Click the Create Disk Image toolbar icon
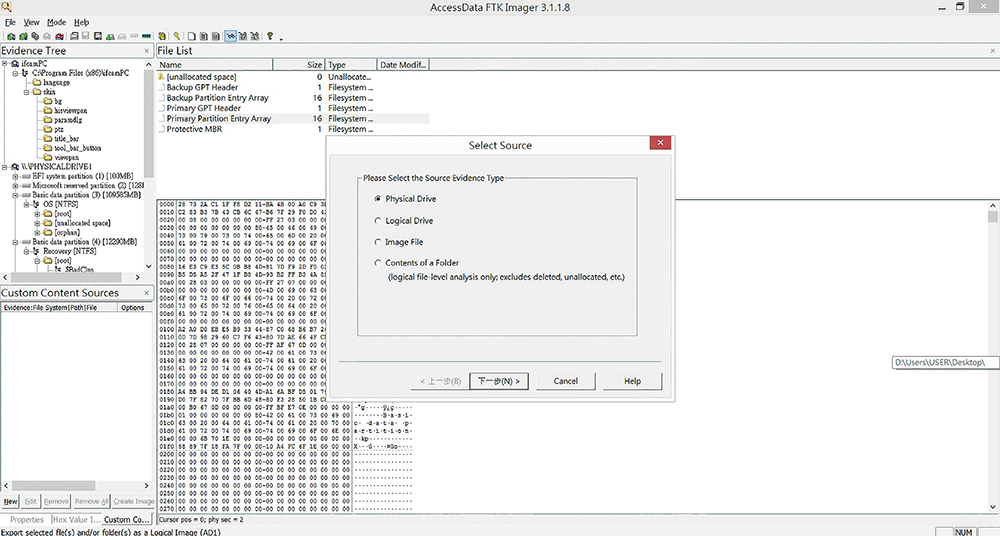The image size is (1000, 536). tap(74, 36)
